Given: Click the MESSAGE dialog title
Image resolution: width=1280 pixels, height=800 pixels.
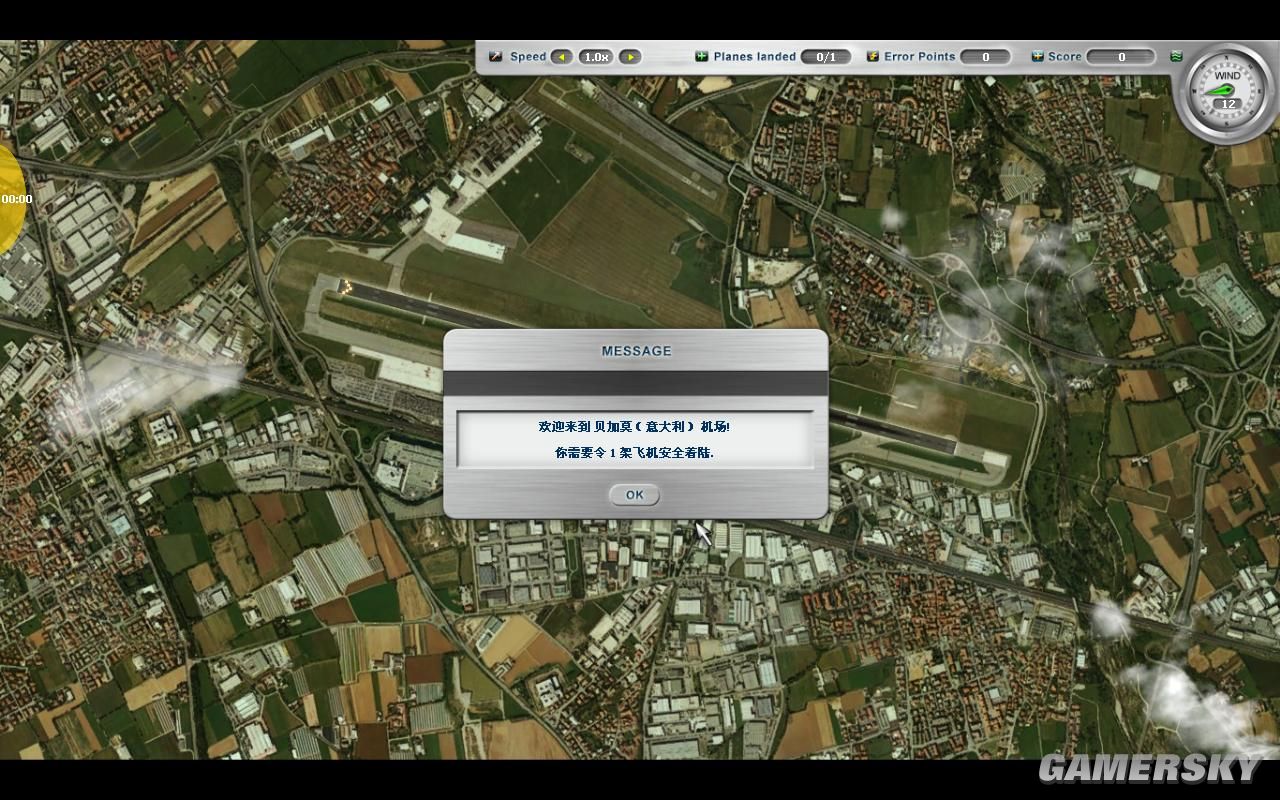Looking at the screenshot, I should 636,351.
